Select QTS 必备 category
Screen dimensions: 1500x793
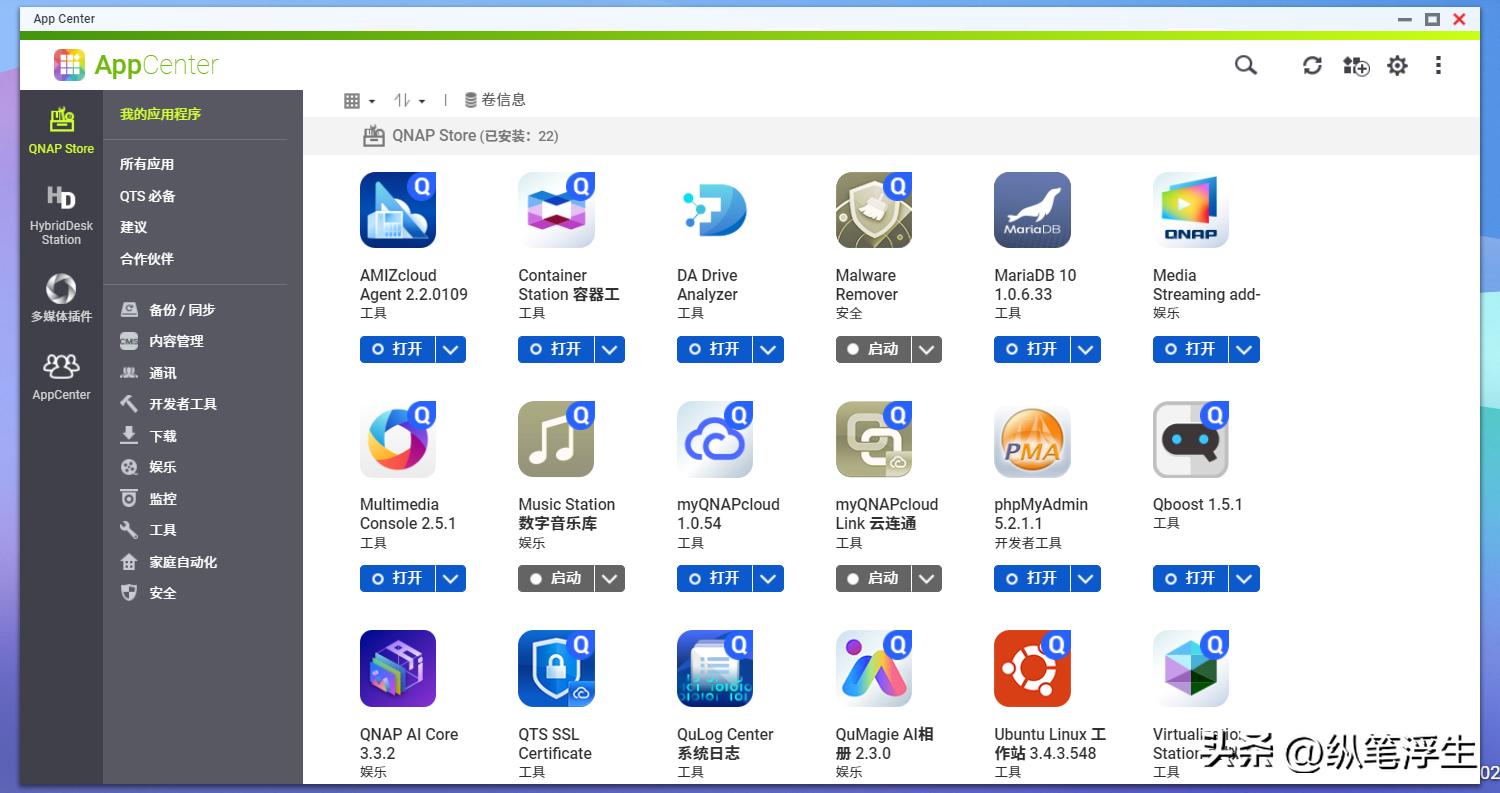point(148,196)
